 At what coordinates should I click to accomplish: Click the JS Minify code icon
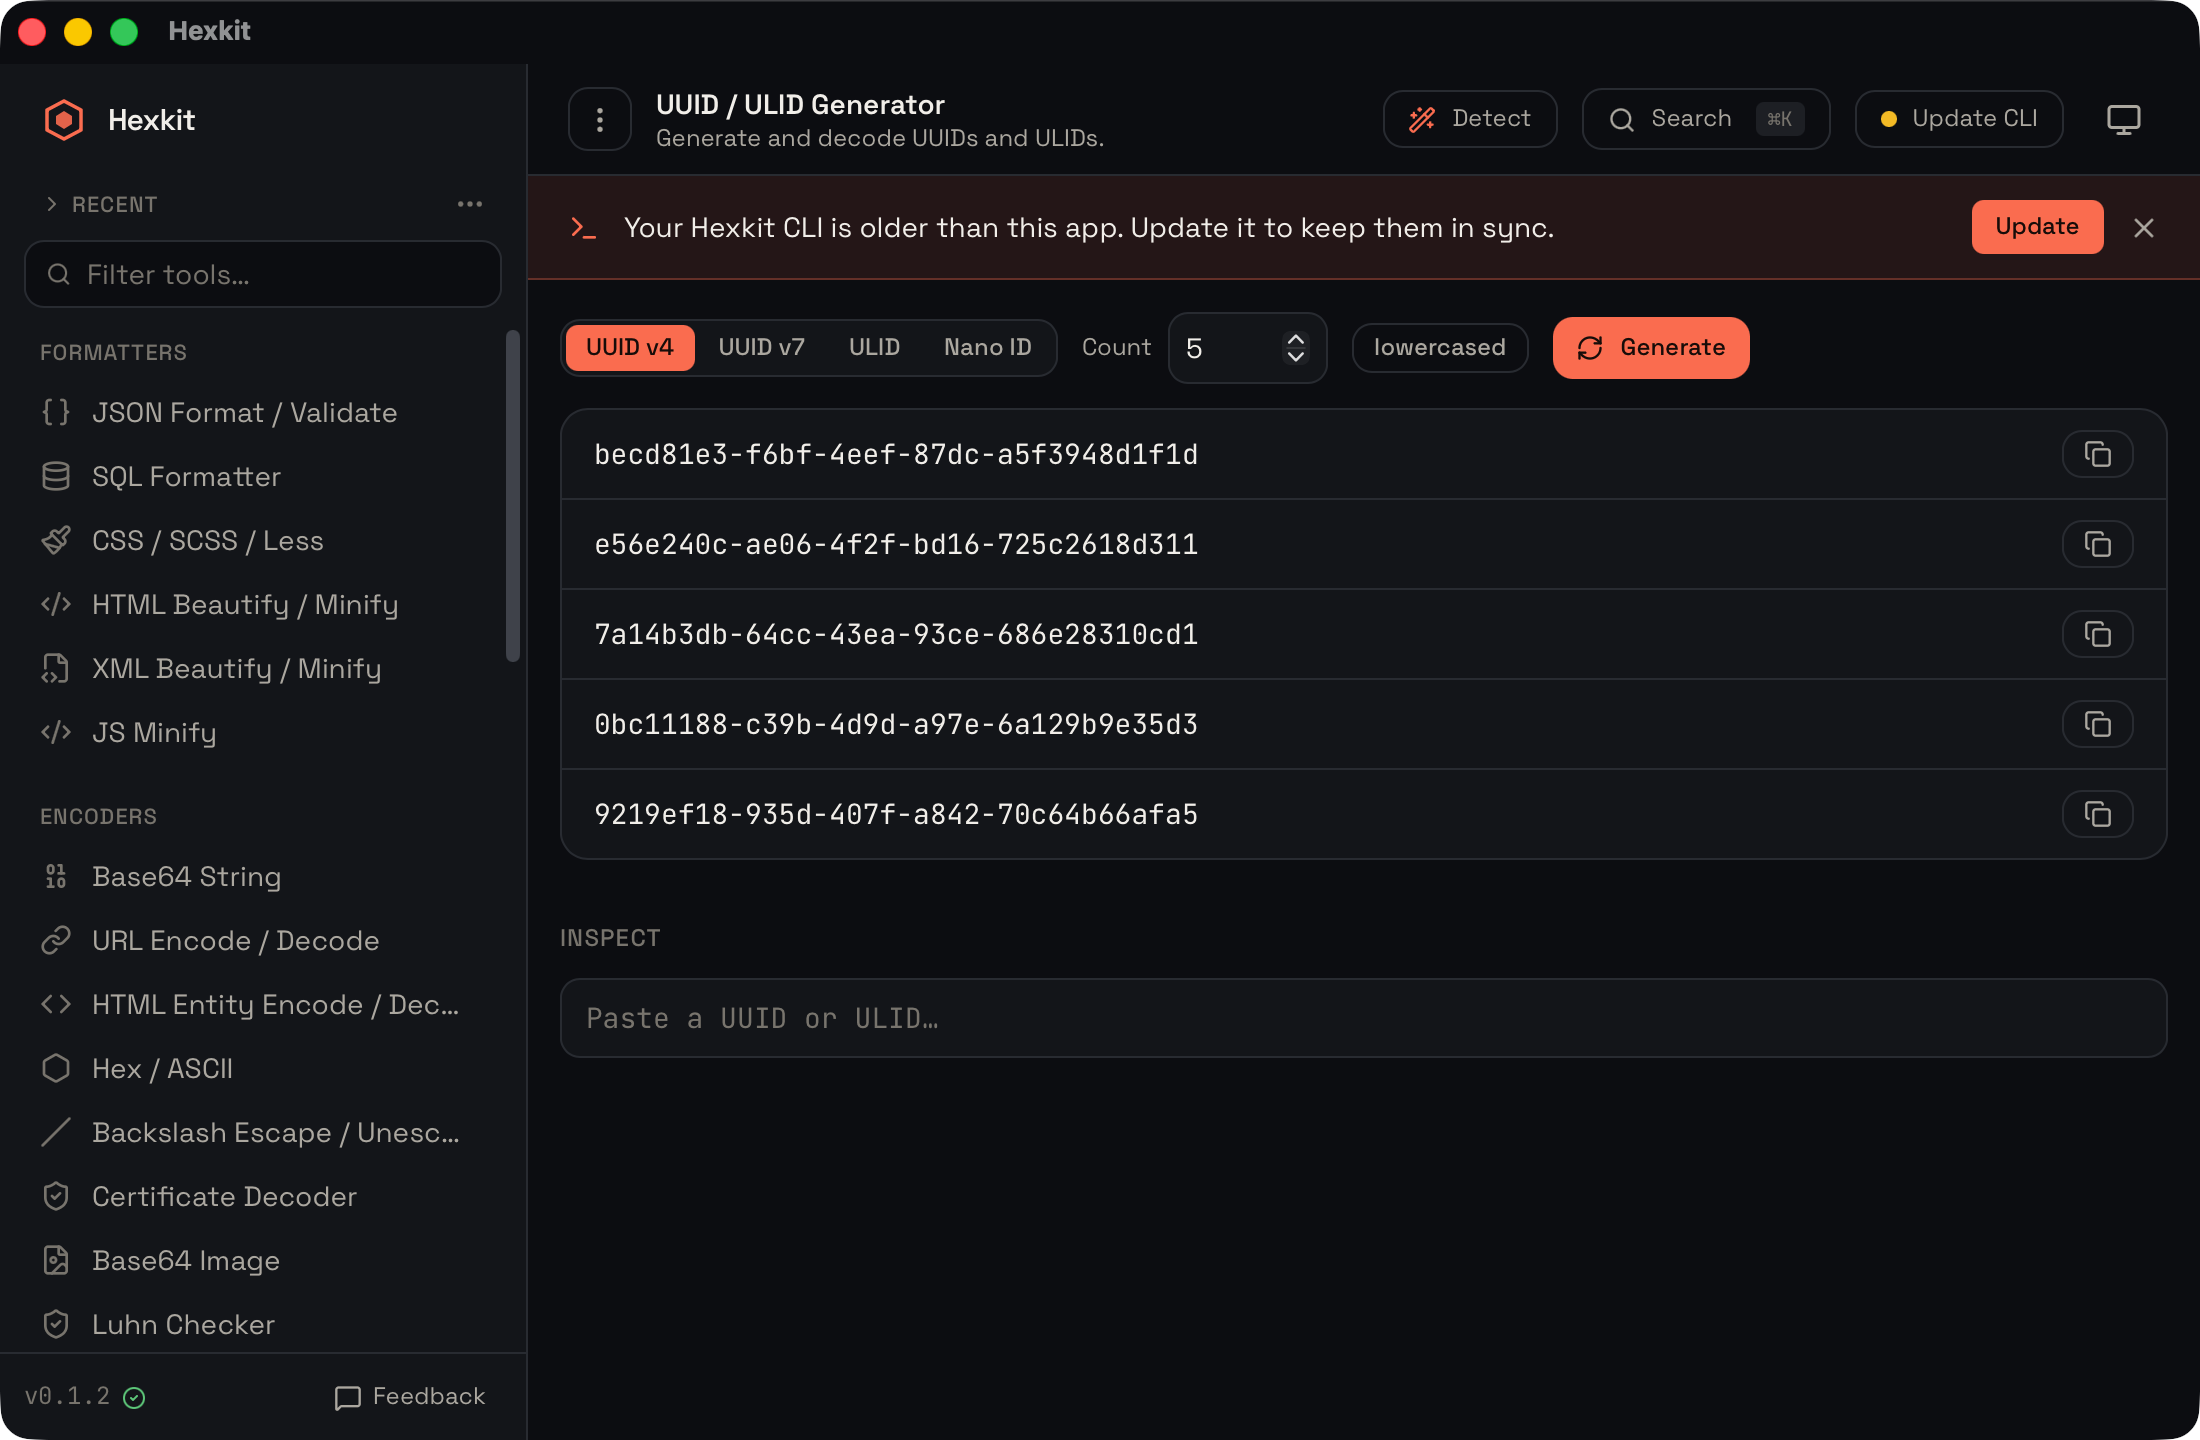(x=56, y=732)
